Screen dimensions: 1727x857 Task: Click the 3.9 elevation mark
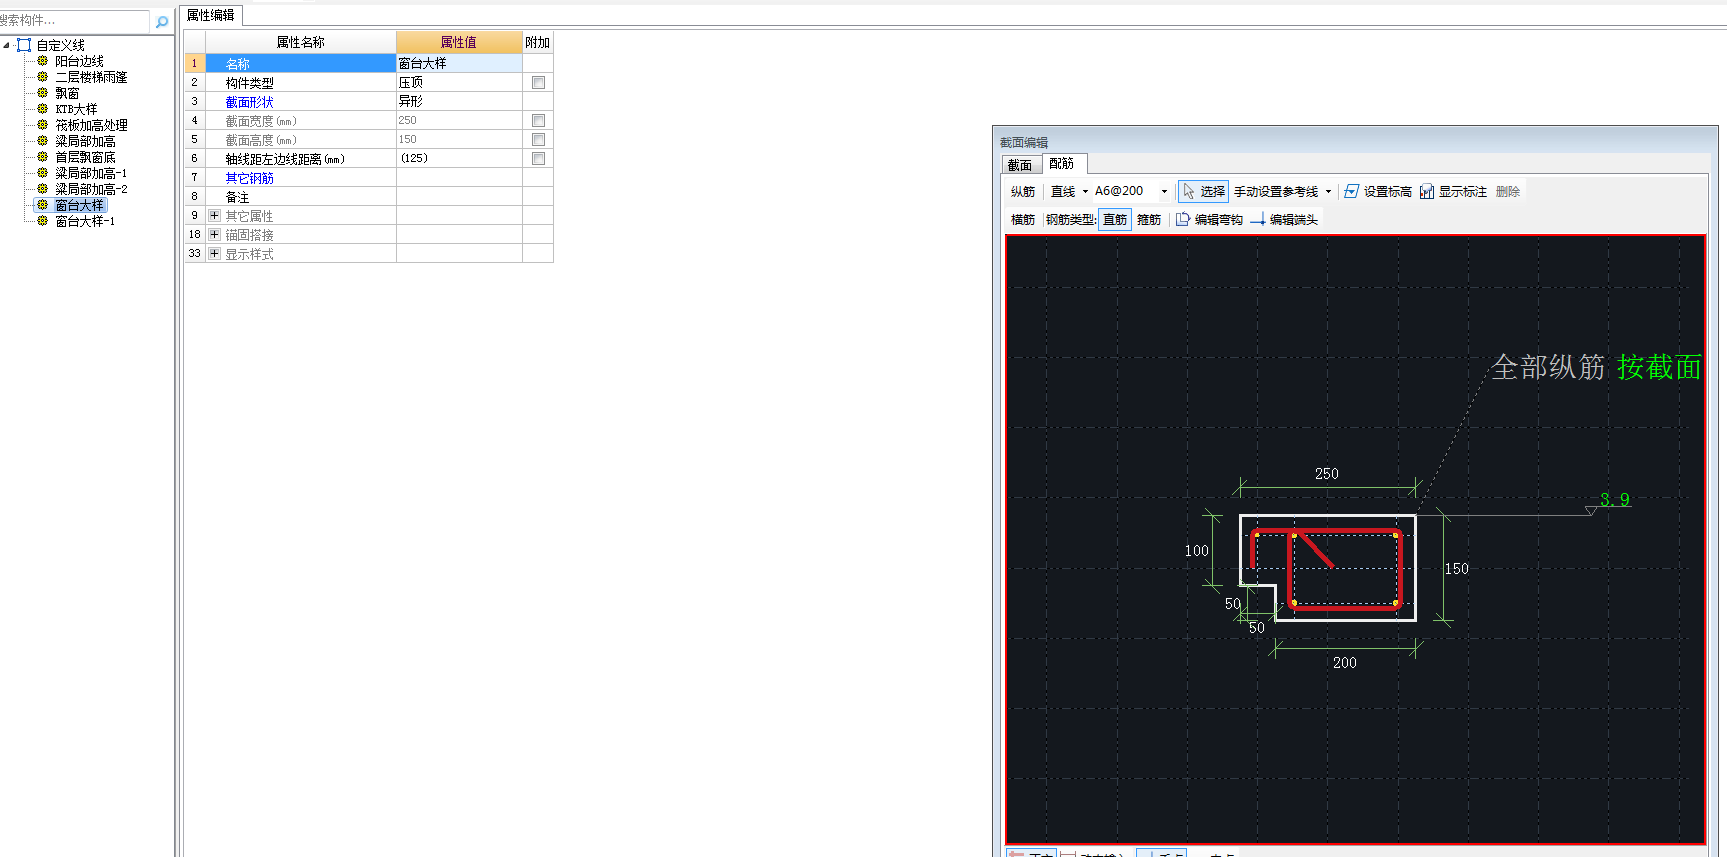click(x=1615, y=499)
